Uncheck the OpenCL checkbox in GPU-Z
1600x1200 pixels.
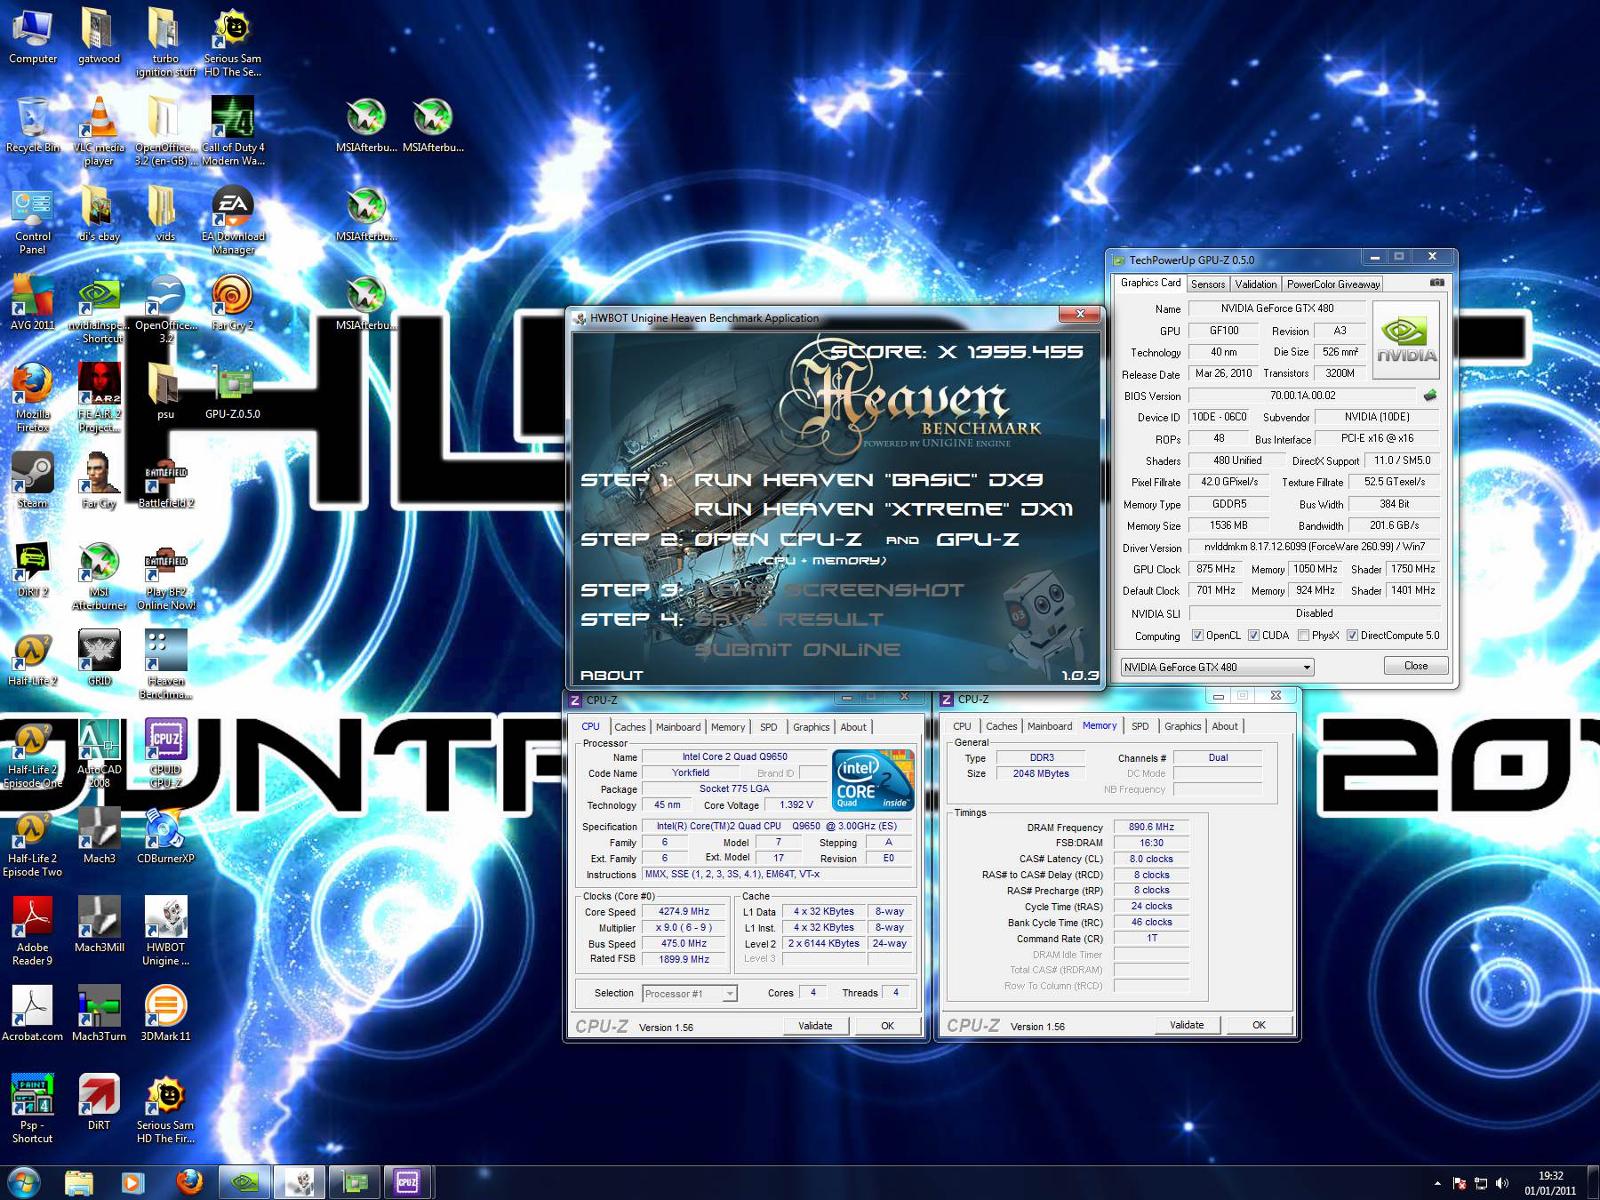[1197, 635]
